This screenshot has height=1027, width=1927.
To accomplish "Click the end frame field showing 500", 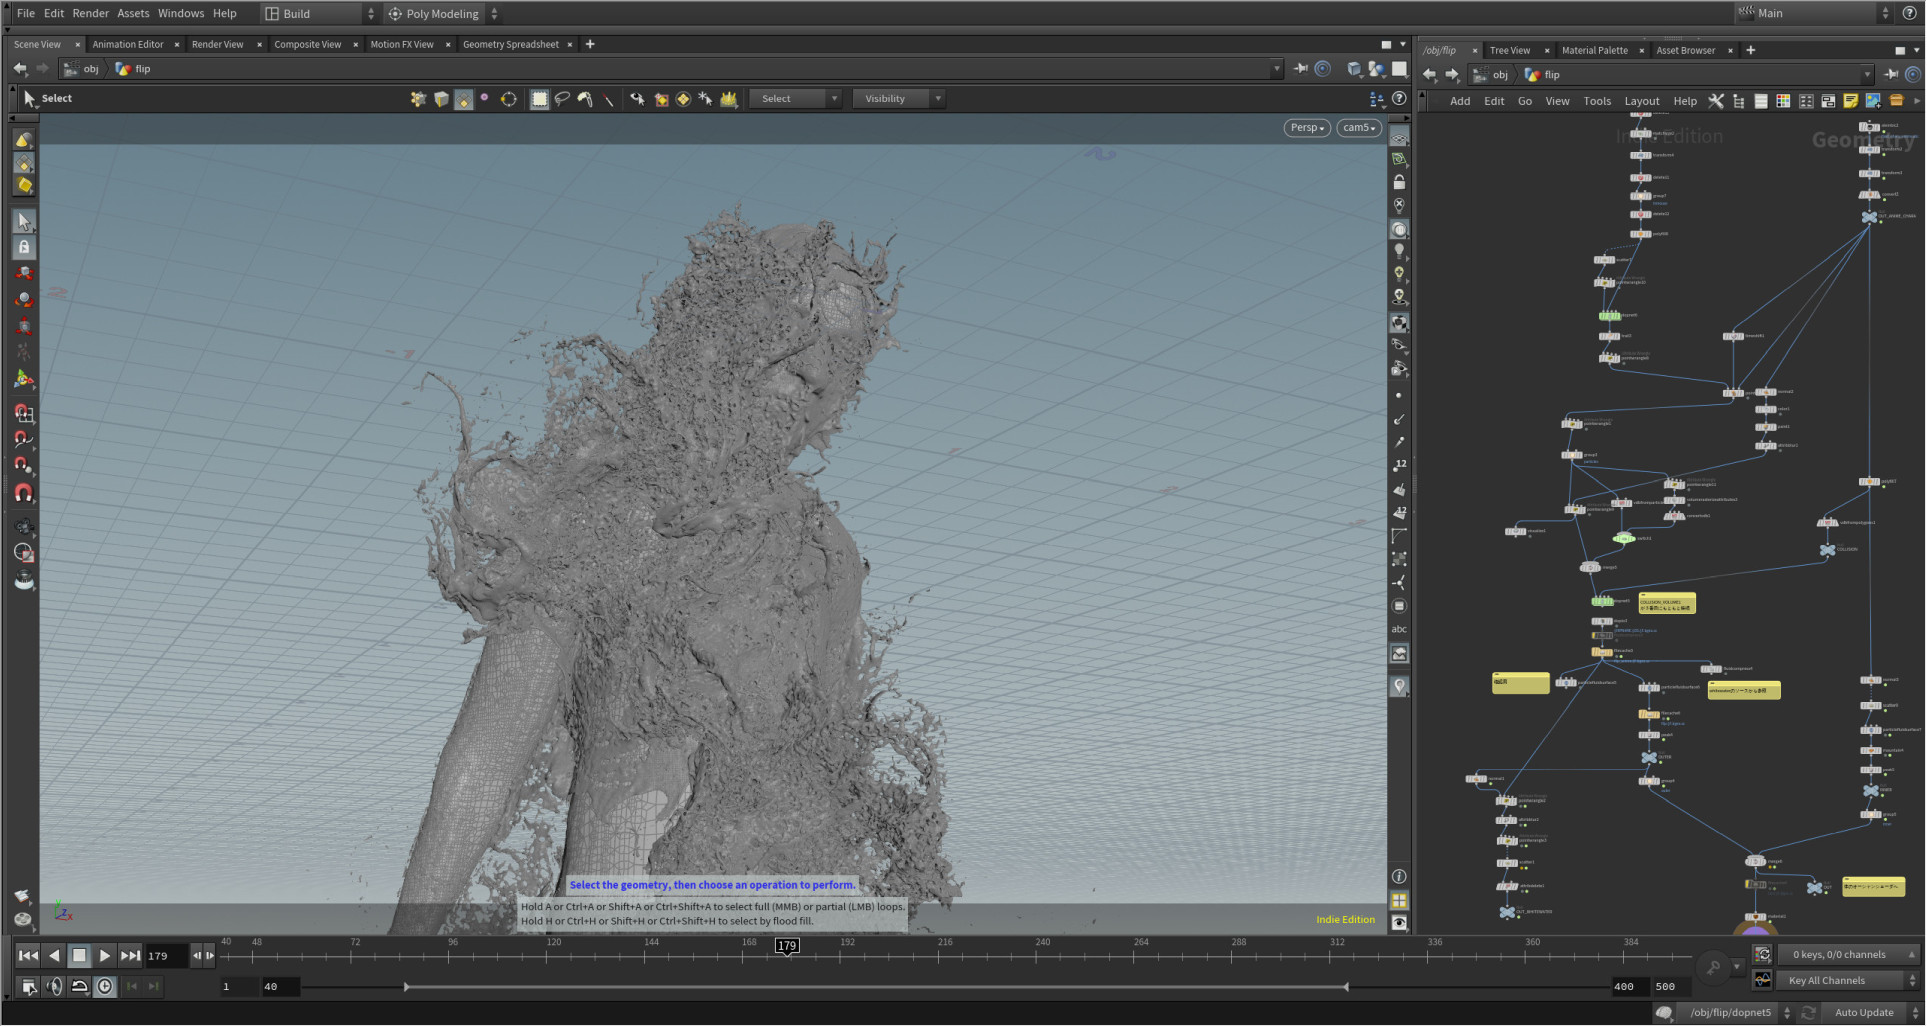I will coord(1673,988).
